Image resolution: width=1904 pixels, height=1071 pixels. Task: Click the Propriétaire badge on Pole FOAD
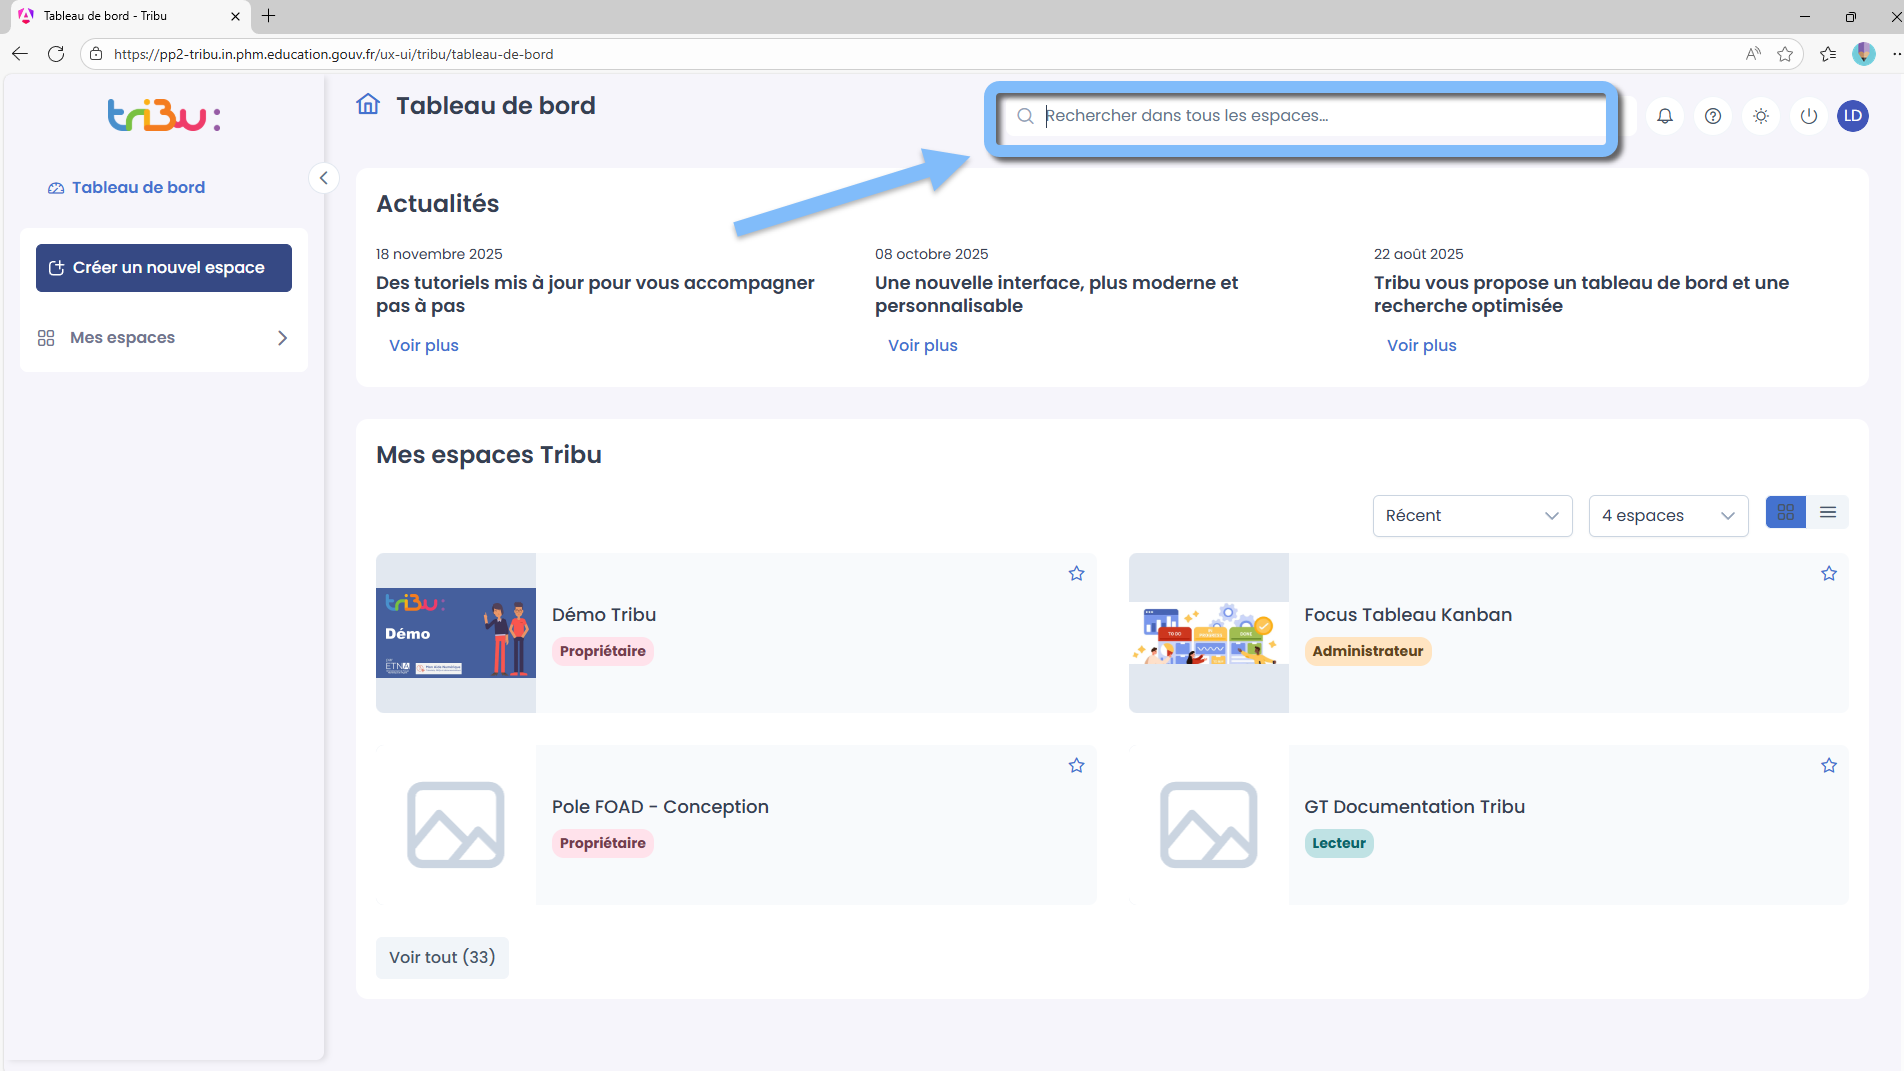pyautogui.click(x=603, y=843)
